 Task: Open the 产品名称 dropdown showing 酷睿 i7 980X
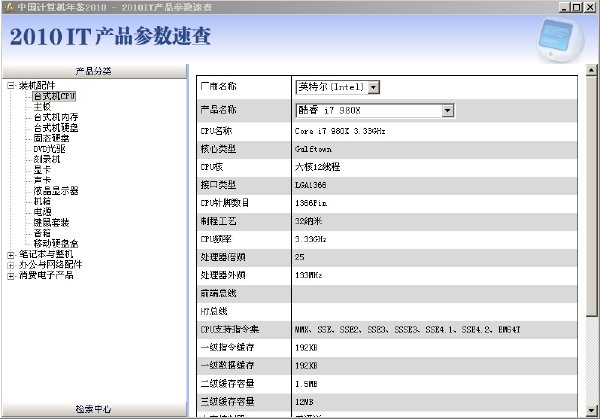[447, 111]
